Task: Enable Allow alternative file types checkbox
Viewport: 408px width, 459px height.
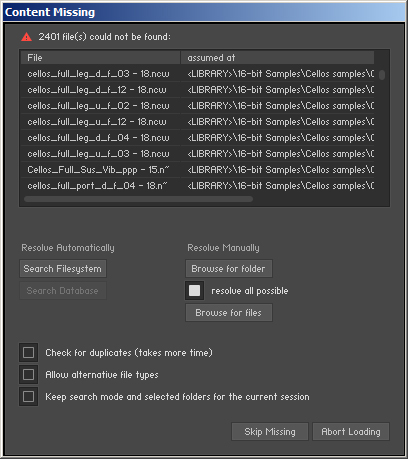Action: pos(28,374)
